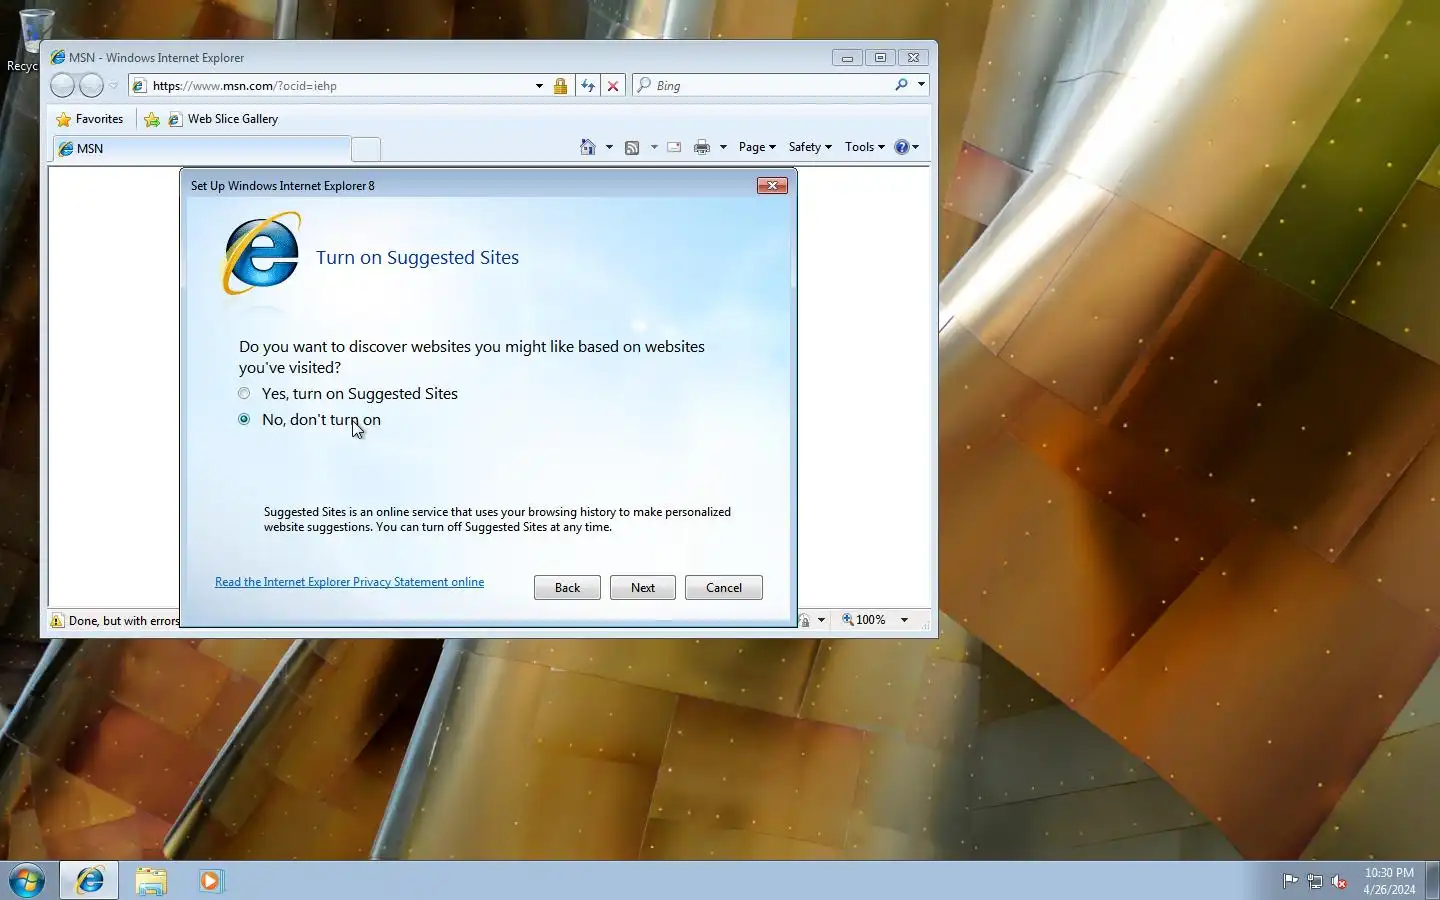Click the IE forward navigation arrow
The width and height of the screenshot is (1440, 900).
[x=91, y=86]
